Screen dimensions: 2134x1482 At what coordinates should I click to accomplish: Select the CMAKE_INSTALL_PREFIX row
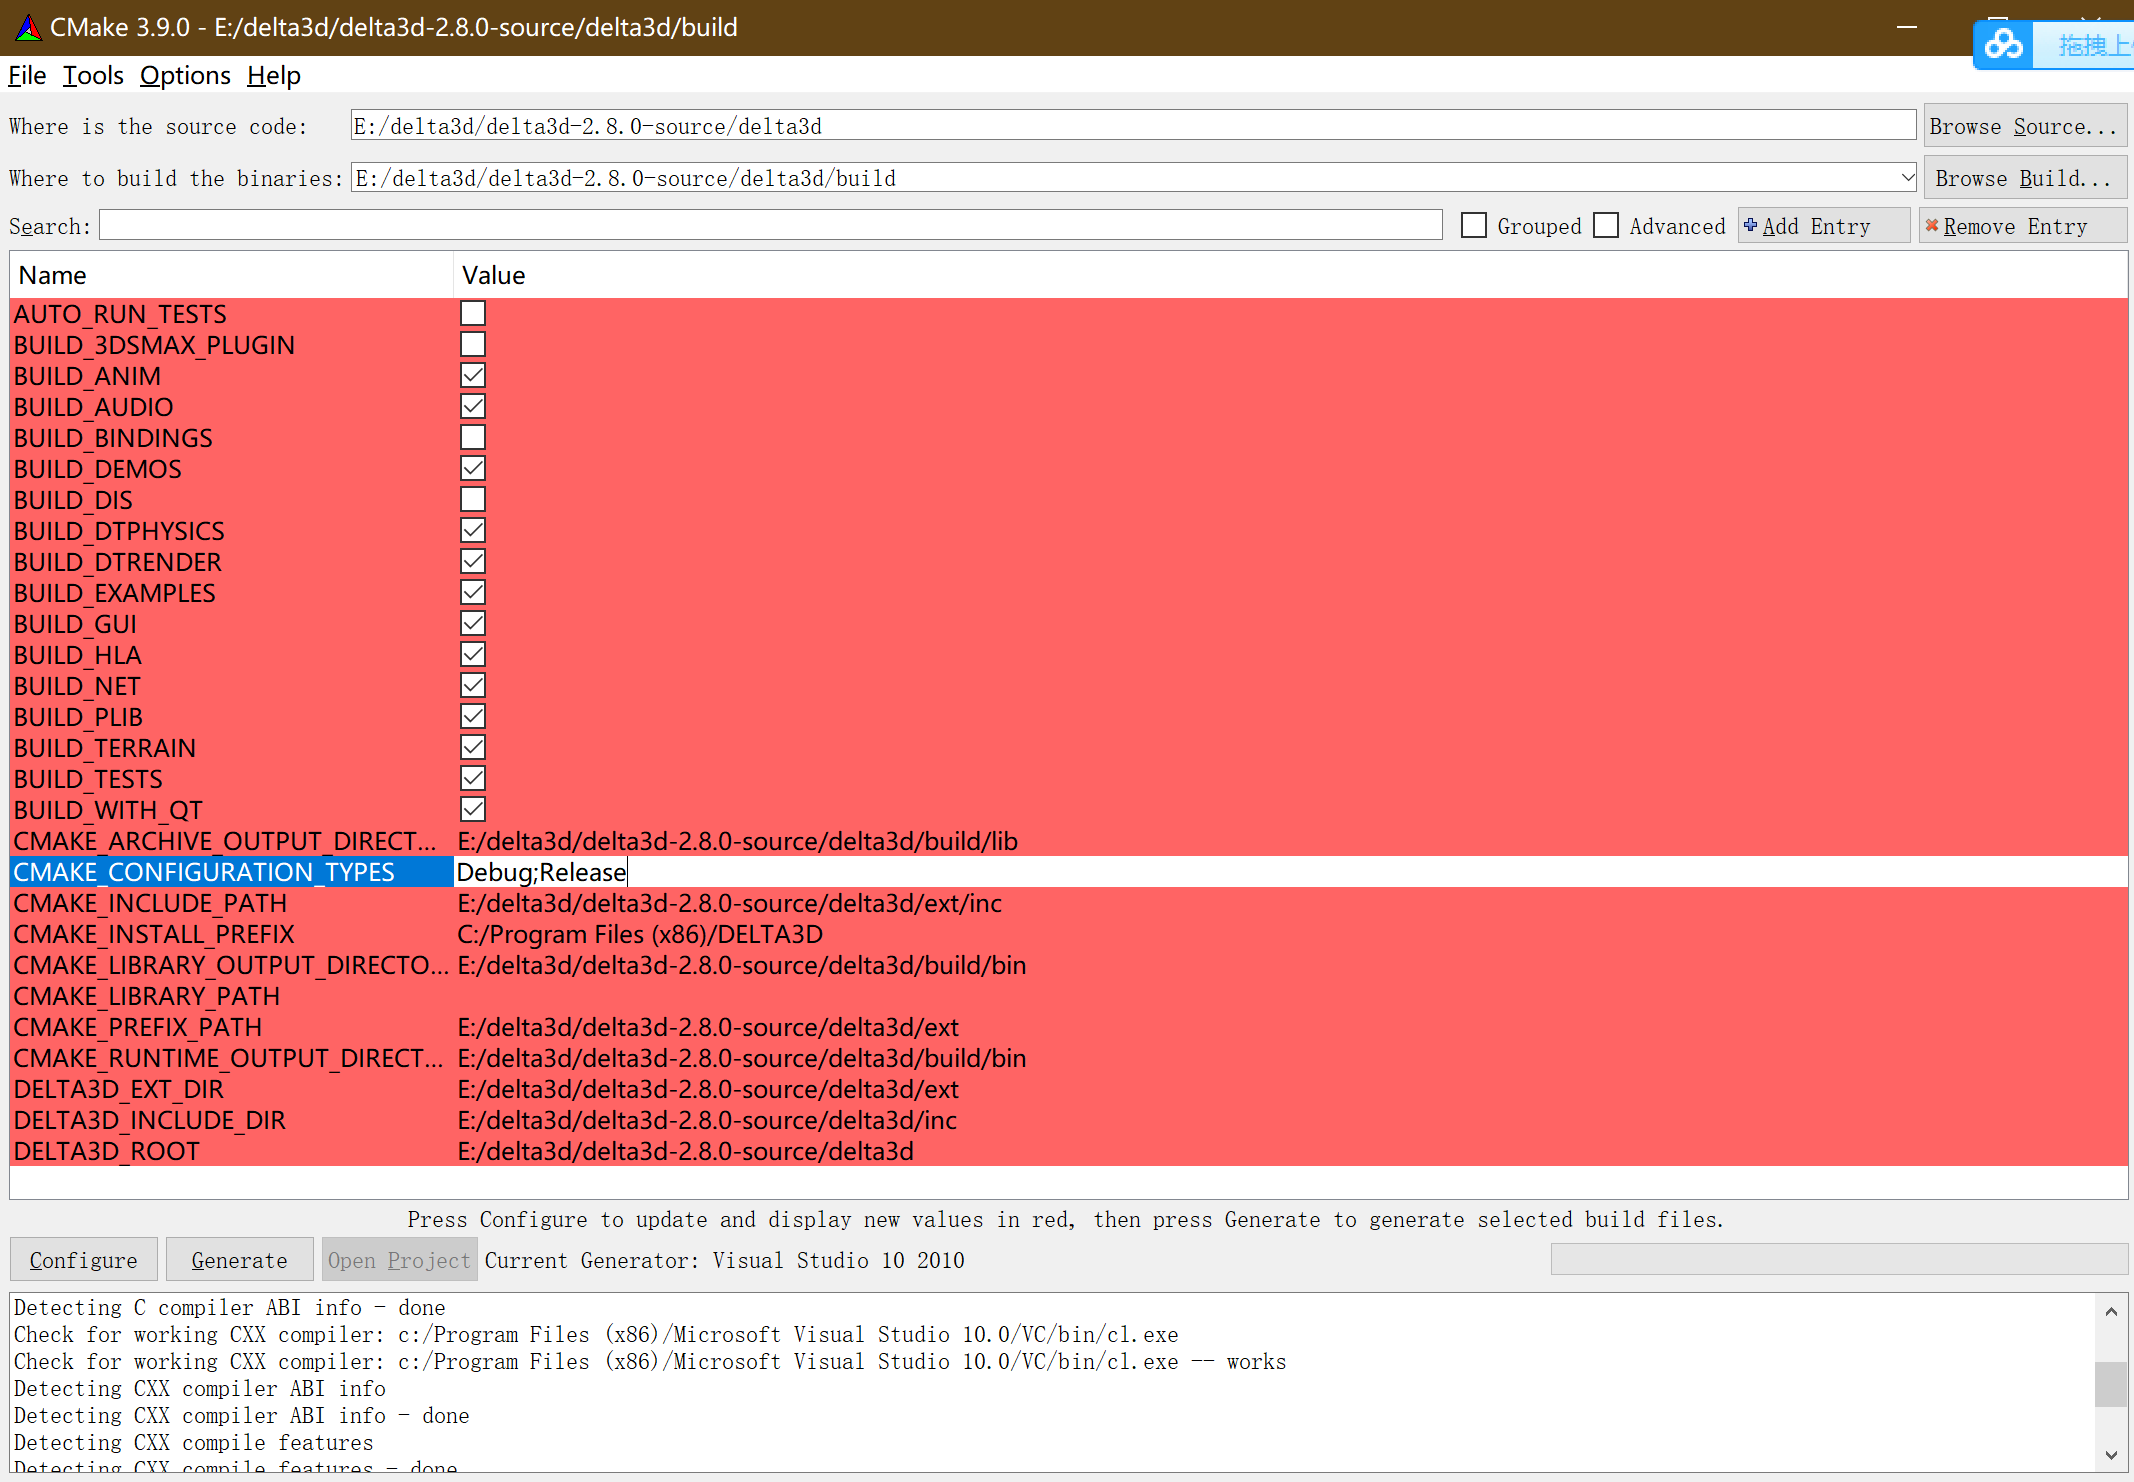(154, 933)
